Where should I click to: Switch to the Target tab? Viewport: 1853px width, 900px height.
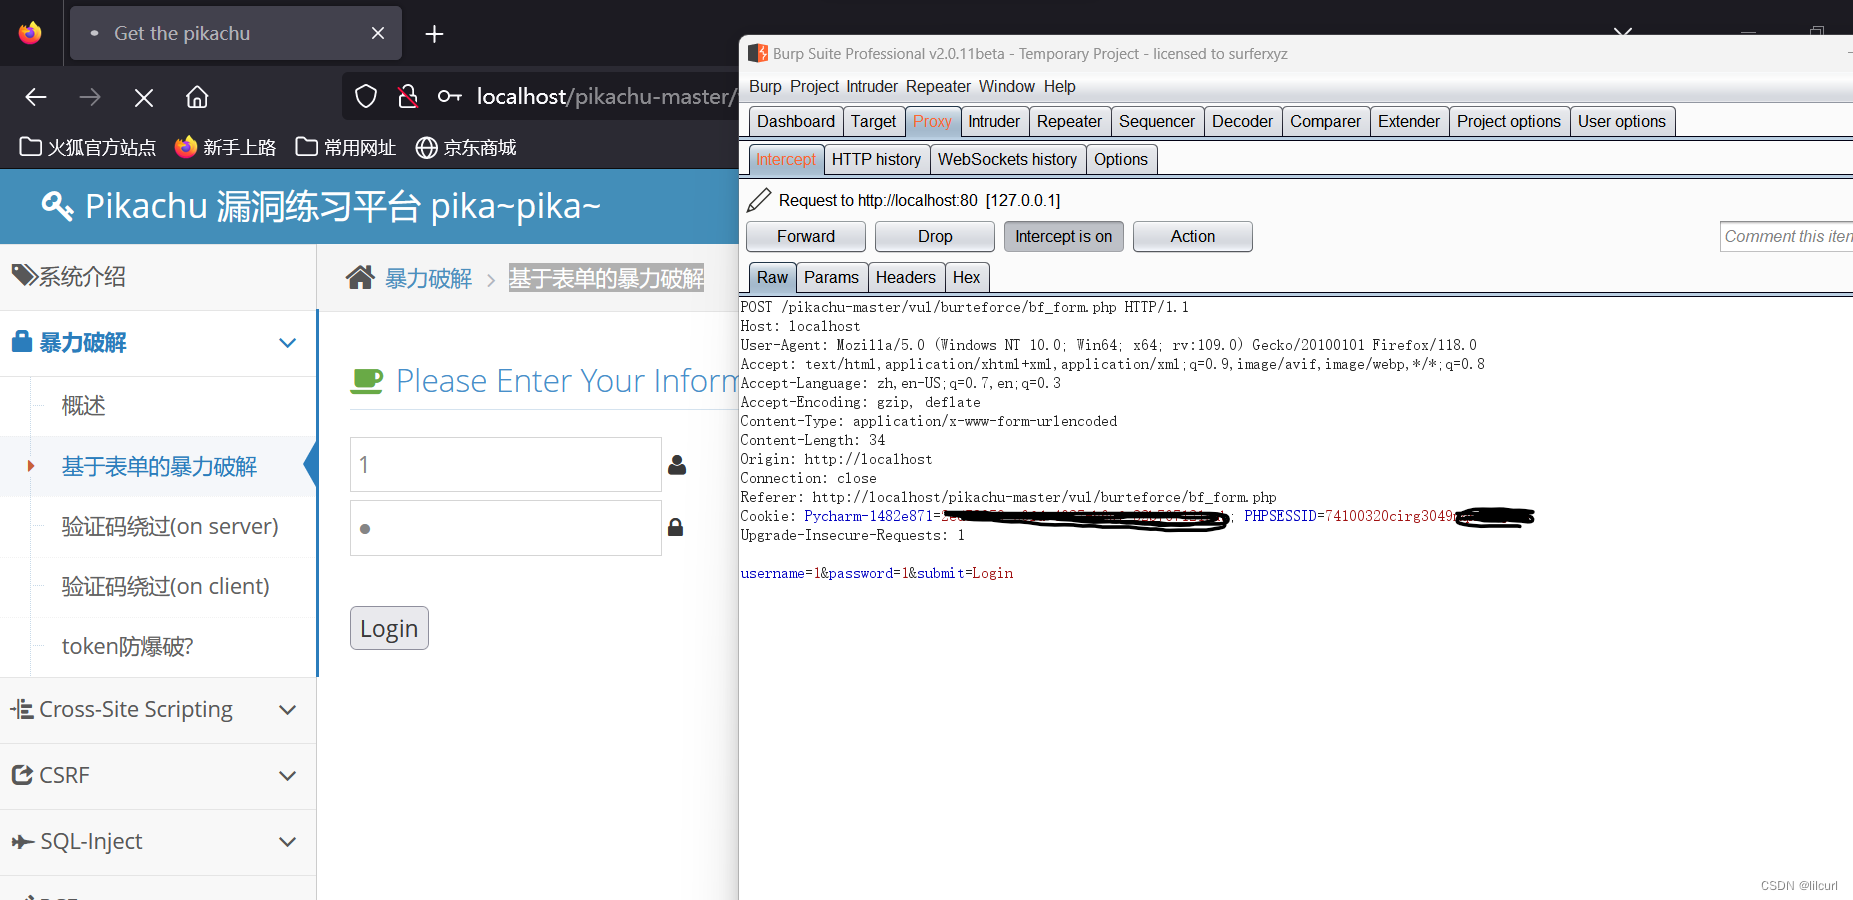(x=873, y=121)
